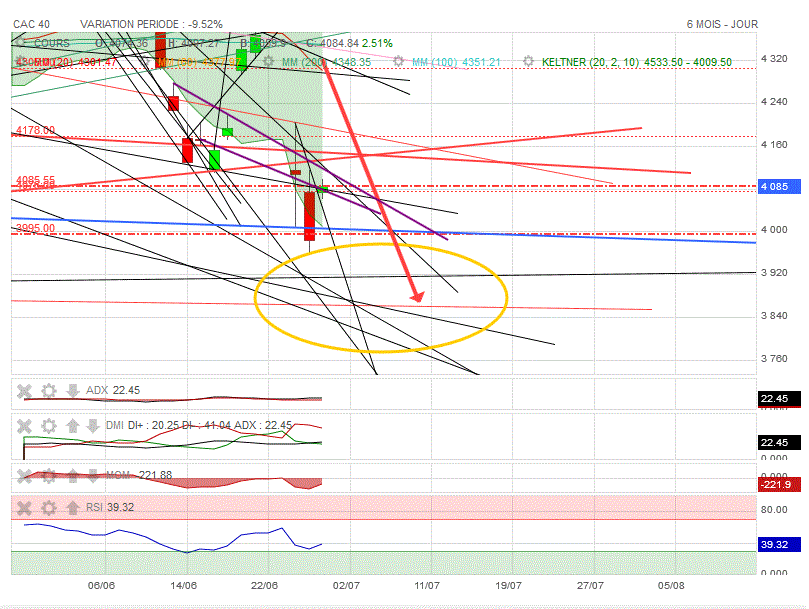Image resolution: width=809 pixels, height=609 pixels.
Task: Move the DMI panel up
Action: pyautogui.click(x=73, y=426)
